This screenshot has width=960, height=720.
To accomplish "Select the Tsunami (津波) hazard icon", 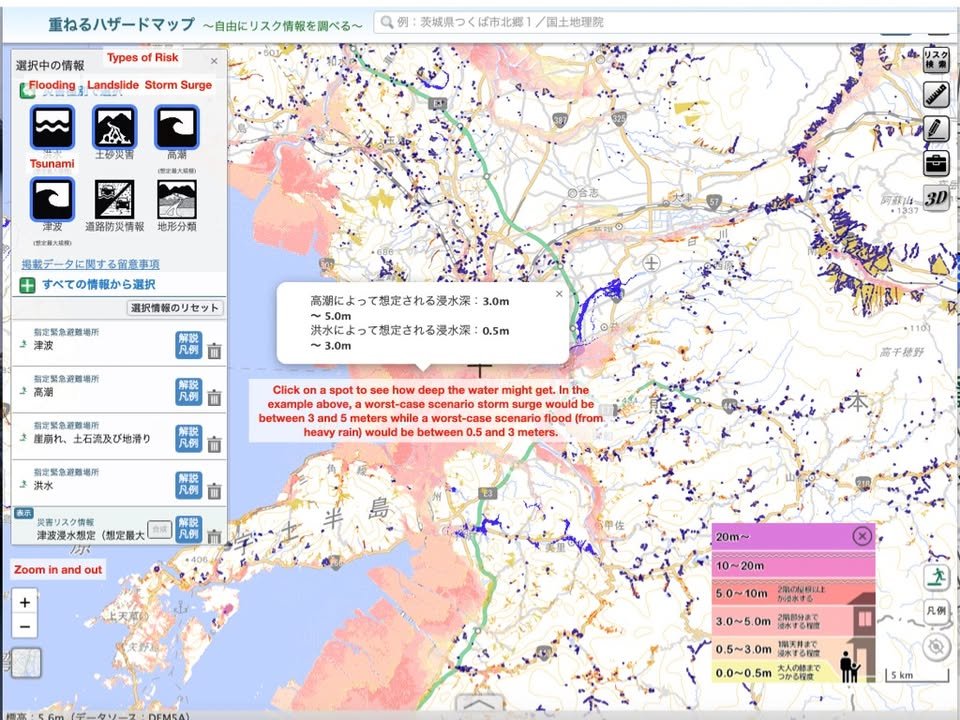I will point(52,199).
